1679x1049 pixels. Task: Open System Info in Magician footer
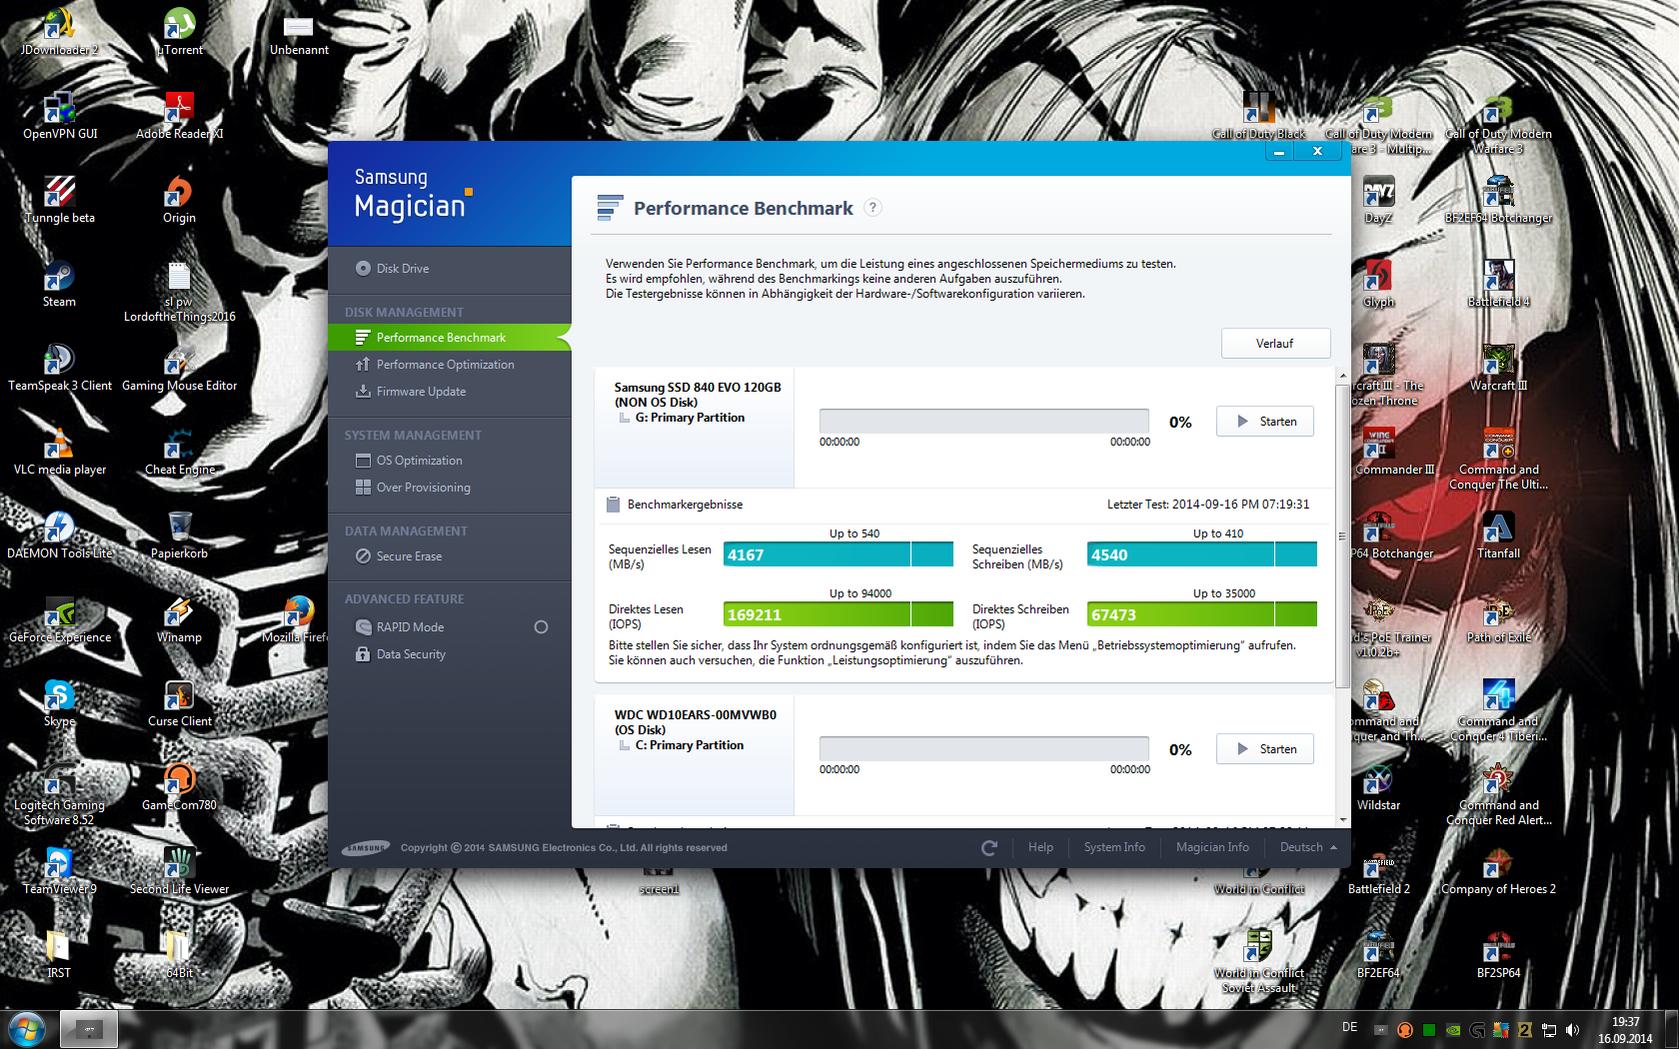pyautogui.click(x=1114, y=847)
